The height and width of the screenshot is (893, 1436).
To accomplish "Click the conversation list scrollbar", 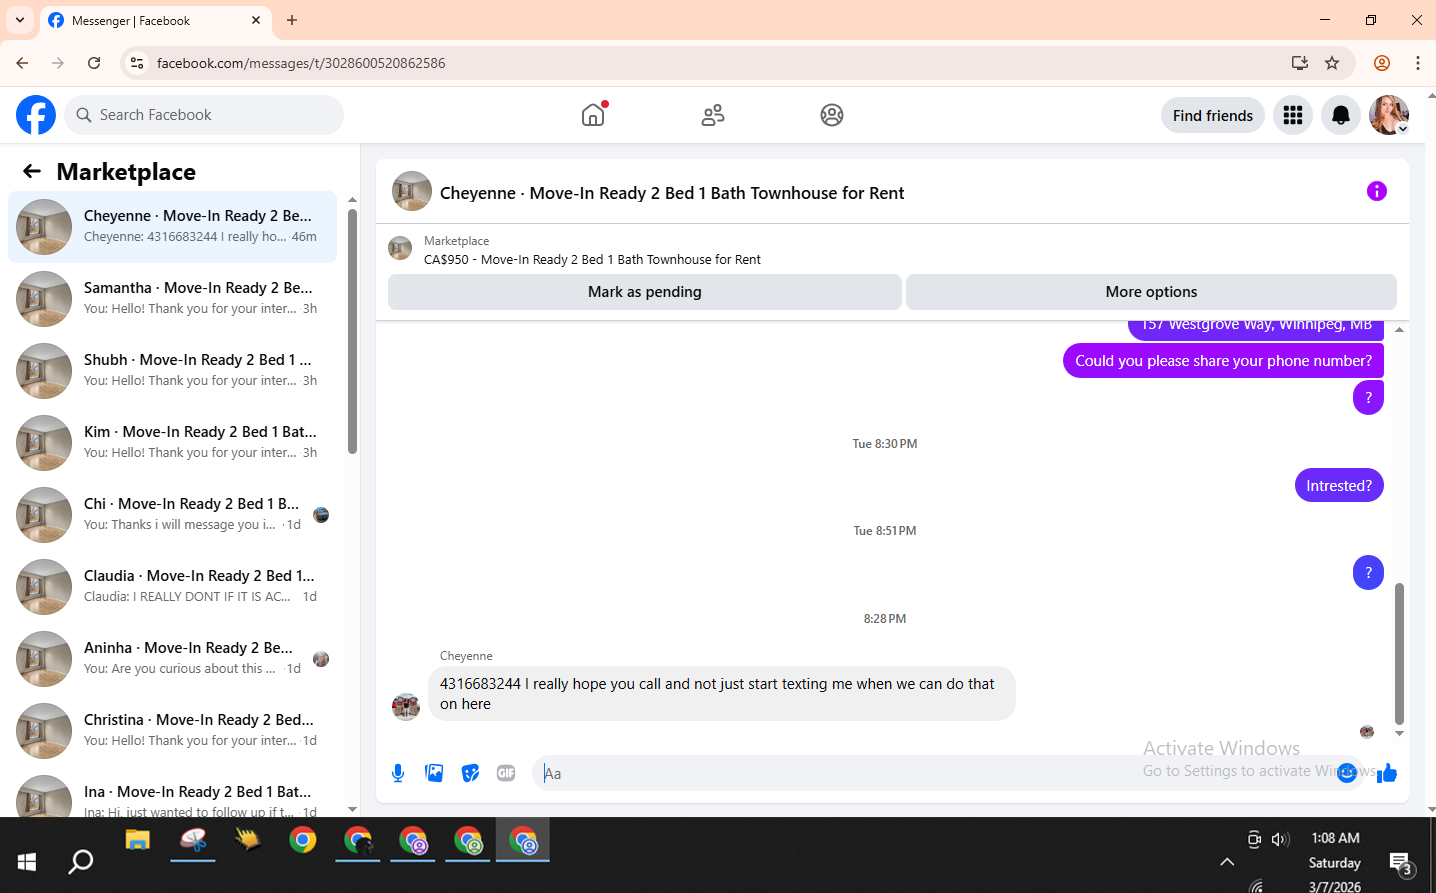I will click(352, 330).
